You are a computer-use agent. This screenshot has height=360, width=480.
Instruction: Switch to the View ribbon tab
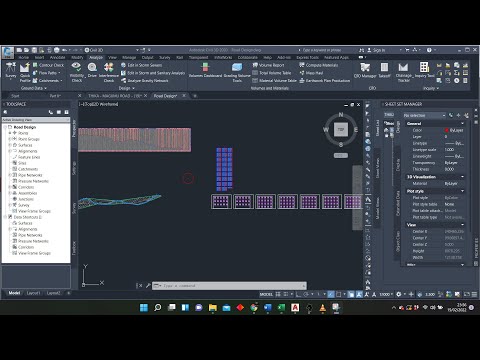[x=112, y=58]
